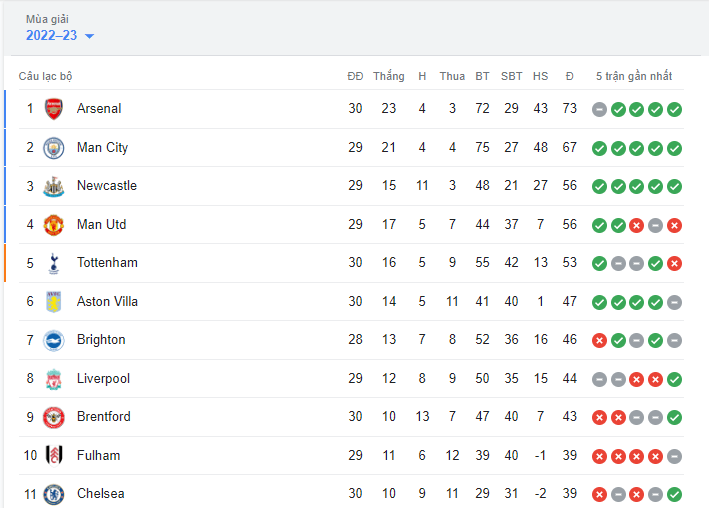
Task: Select the Fulham club crest
Action: point(53,456)
